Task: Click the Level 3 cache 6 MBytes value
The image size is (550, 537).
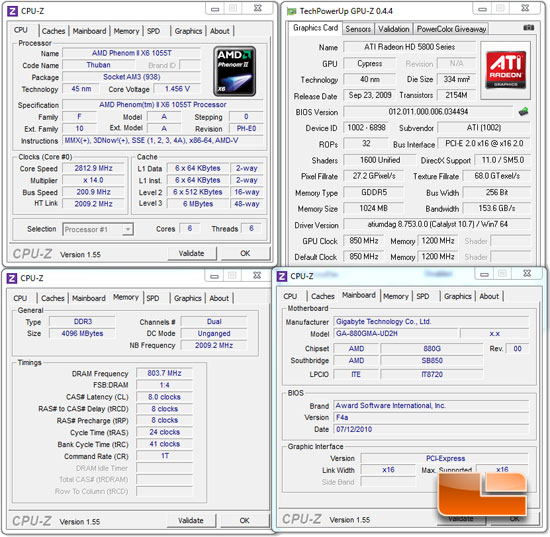Action: (x=198, y=204)
